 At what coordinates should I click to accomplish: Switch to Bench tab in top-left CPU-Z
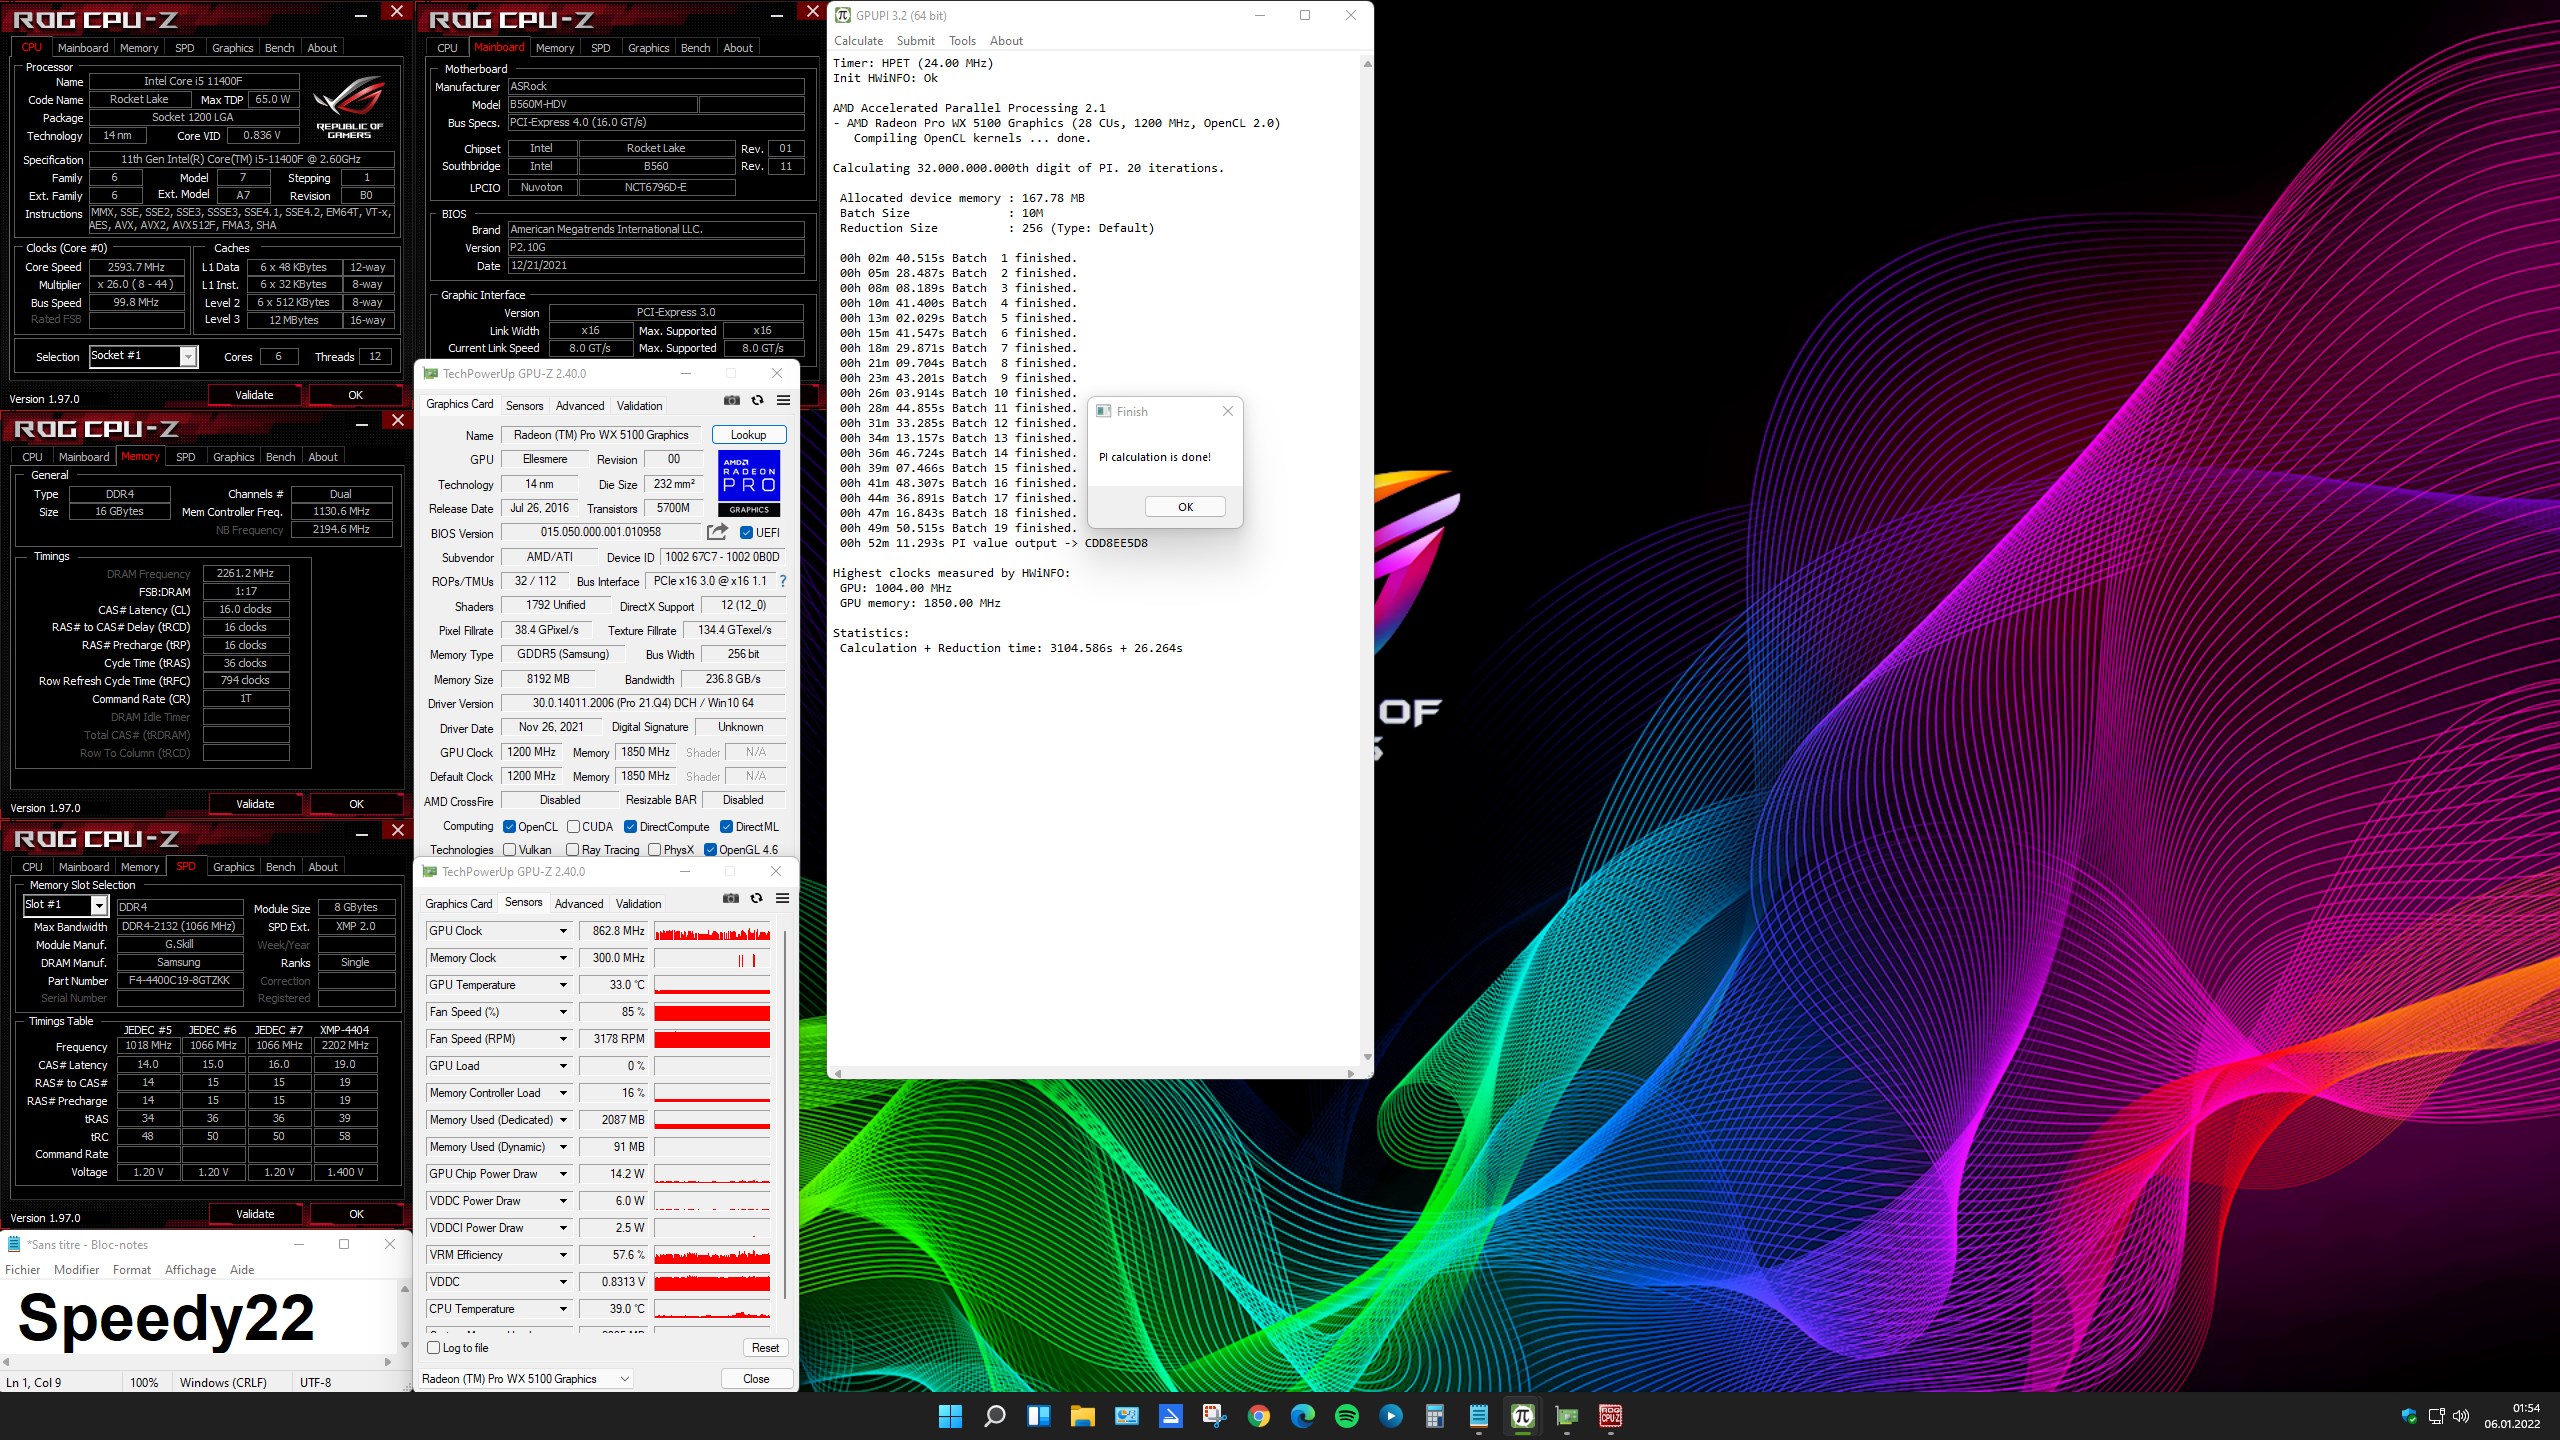point(279,48)
